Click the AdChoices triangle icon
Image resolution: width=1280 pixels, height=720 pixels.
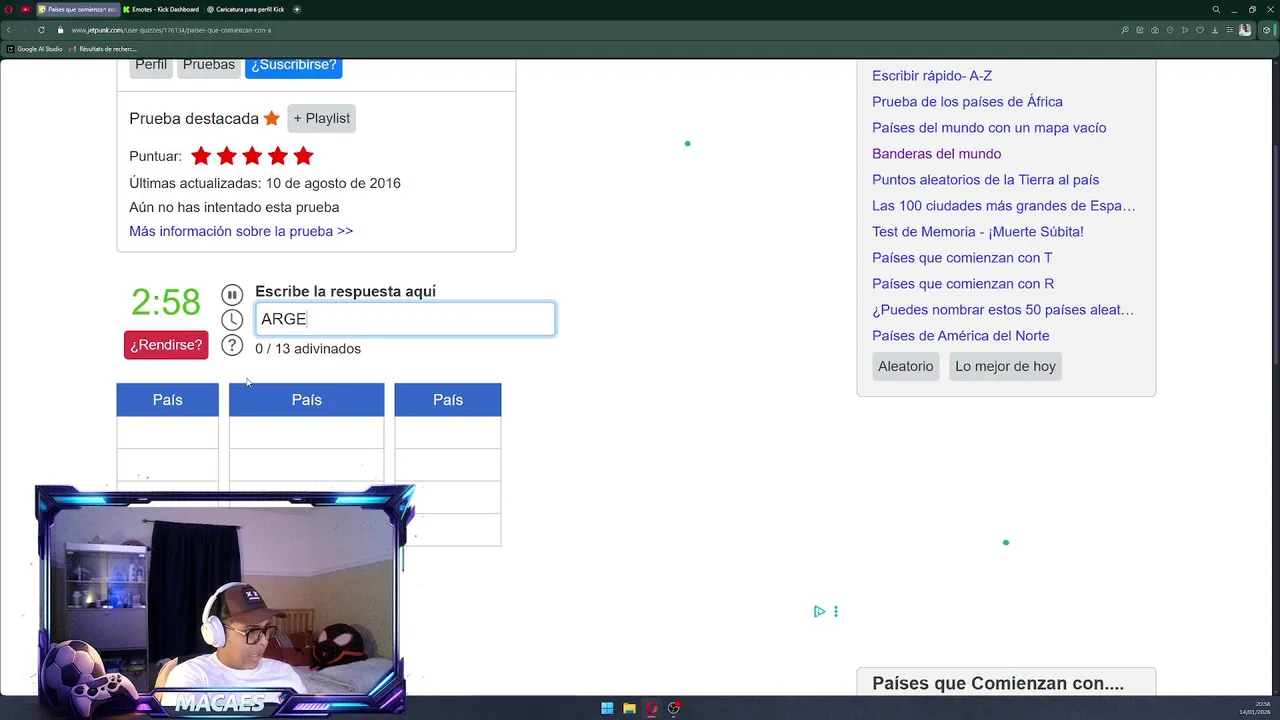point(819,611)
